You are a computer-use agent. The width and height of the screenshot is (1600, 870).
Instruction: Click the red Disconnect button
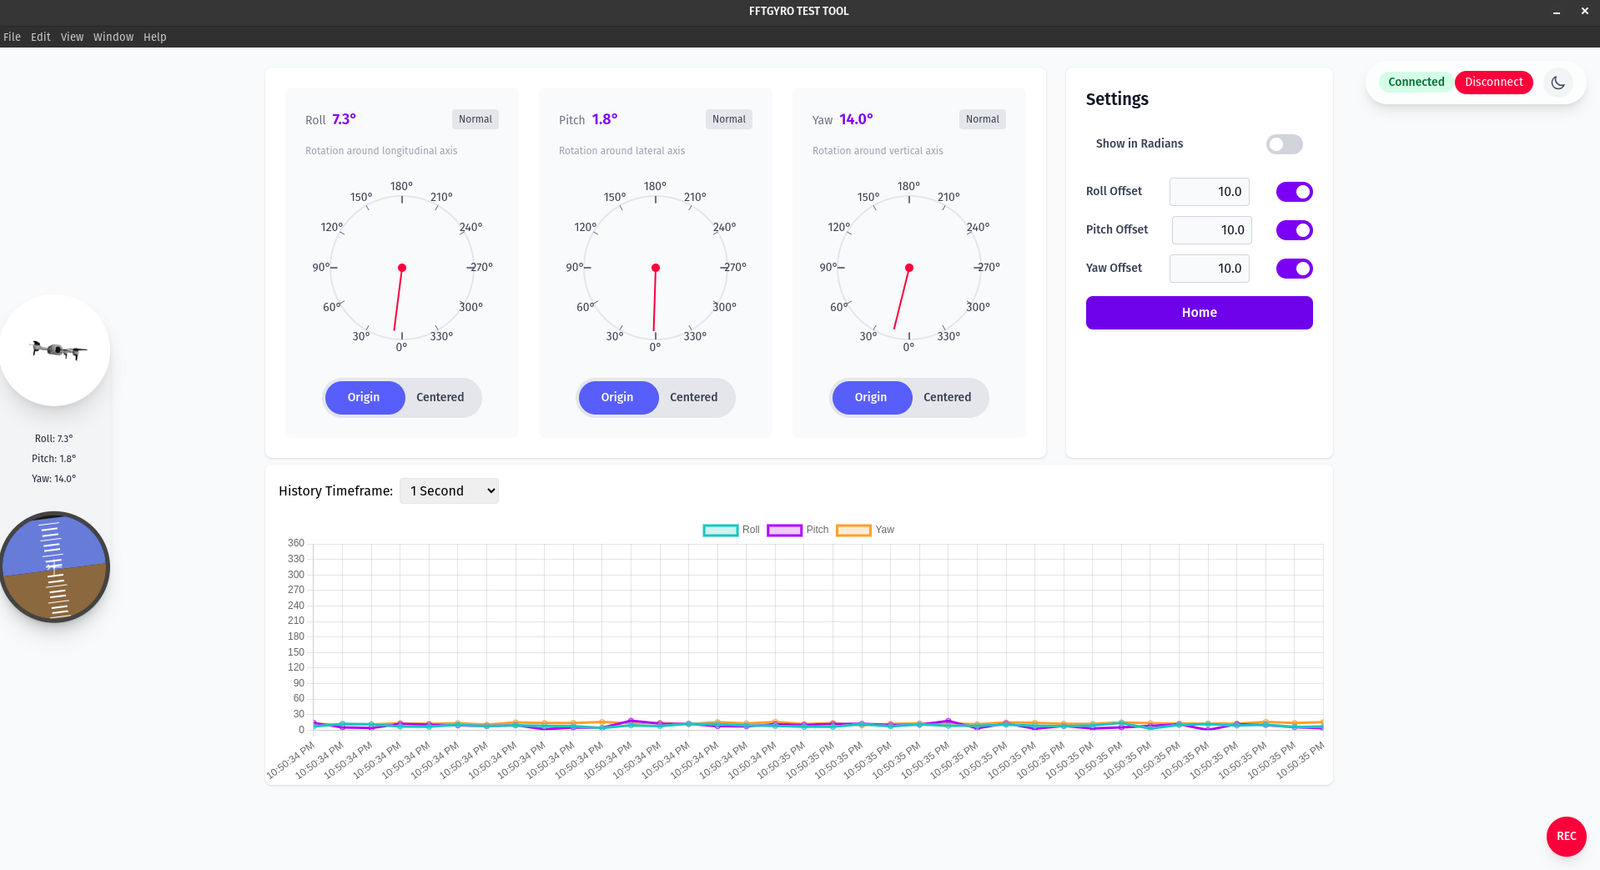click(1493, 82)
